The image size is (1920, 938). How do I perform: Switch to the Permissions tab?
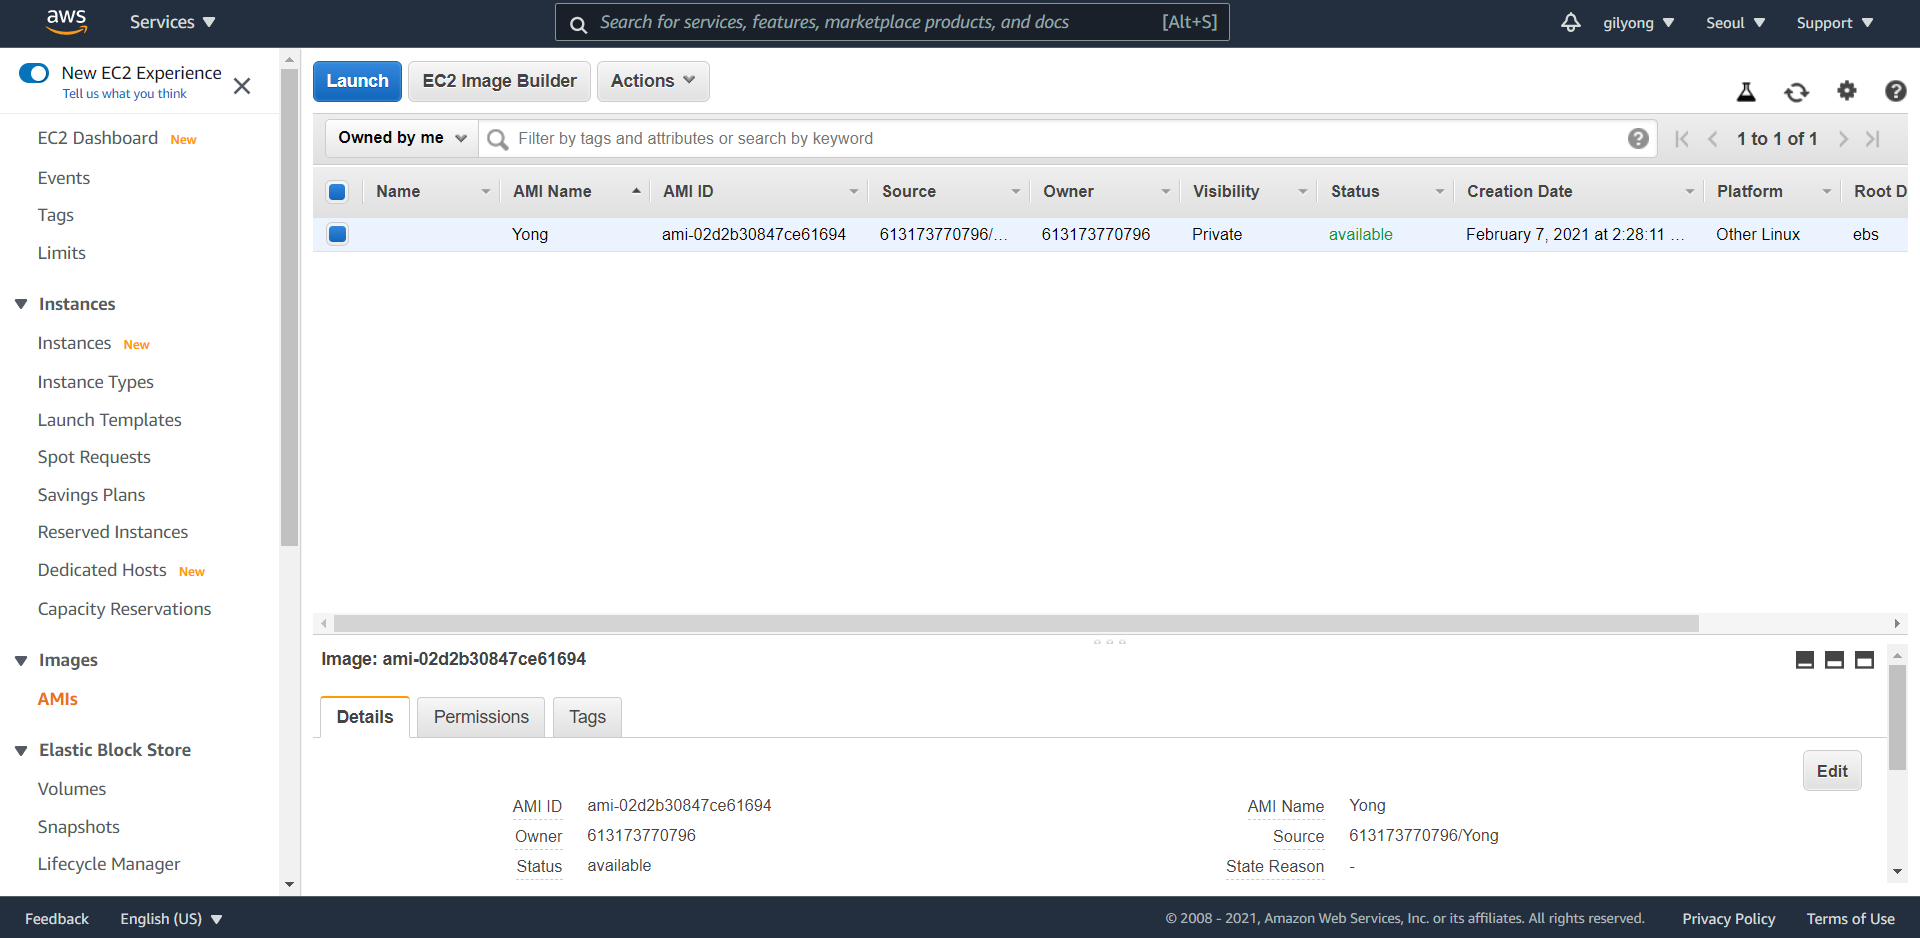(x=481, y=717)
